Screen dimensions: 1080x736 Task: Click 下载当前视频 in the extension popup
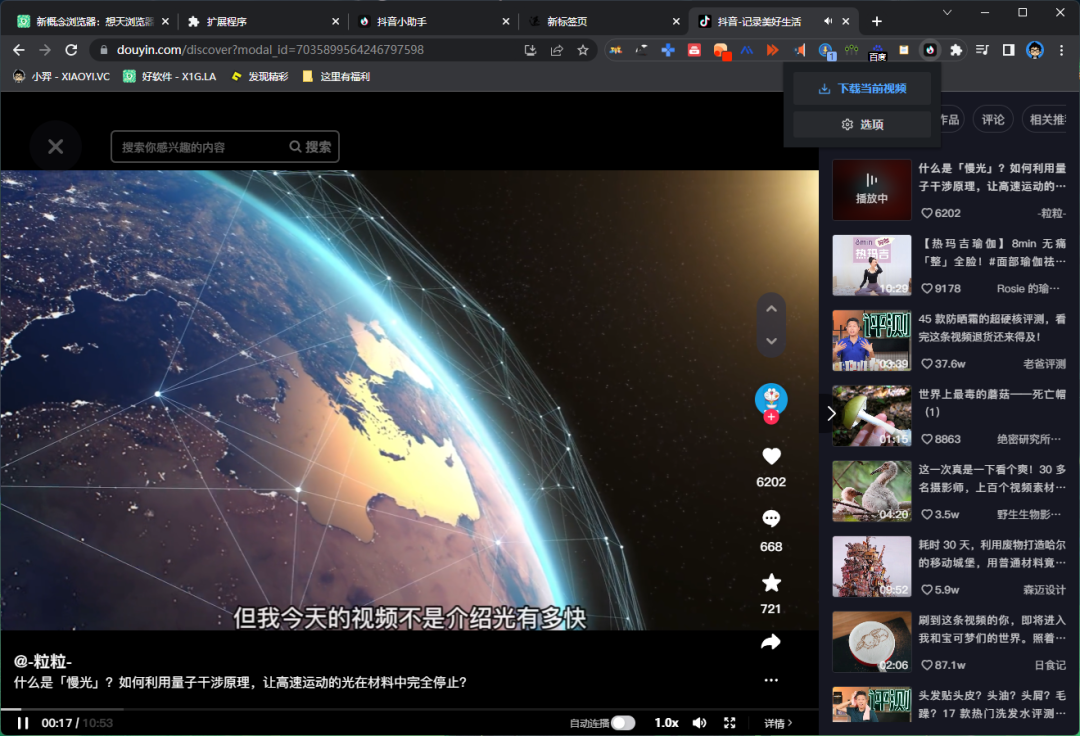coord(862,89)
